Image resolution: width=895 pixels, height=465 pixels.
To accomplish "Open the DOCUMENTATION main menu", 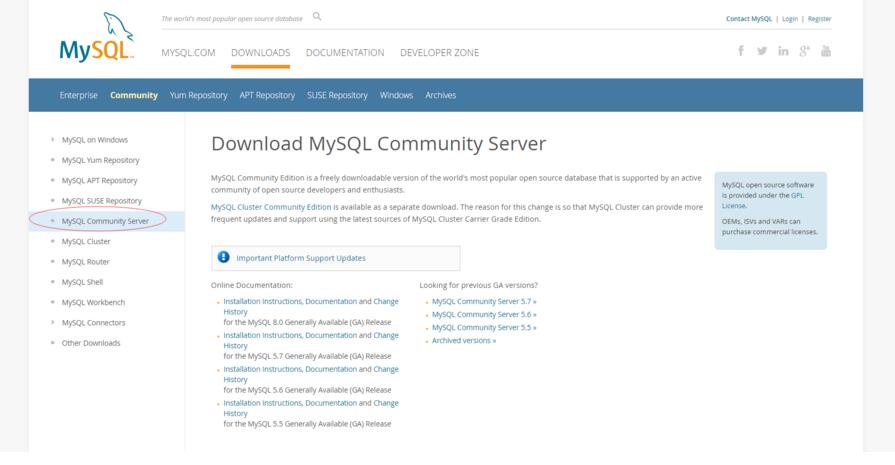I will pos(344,53).
